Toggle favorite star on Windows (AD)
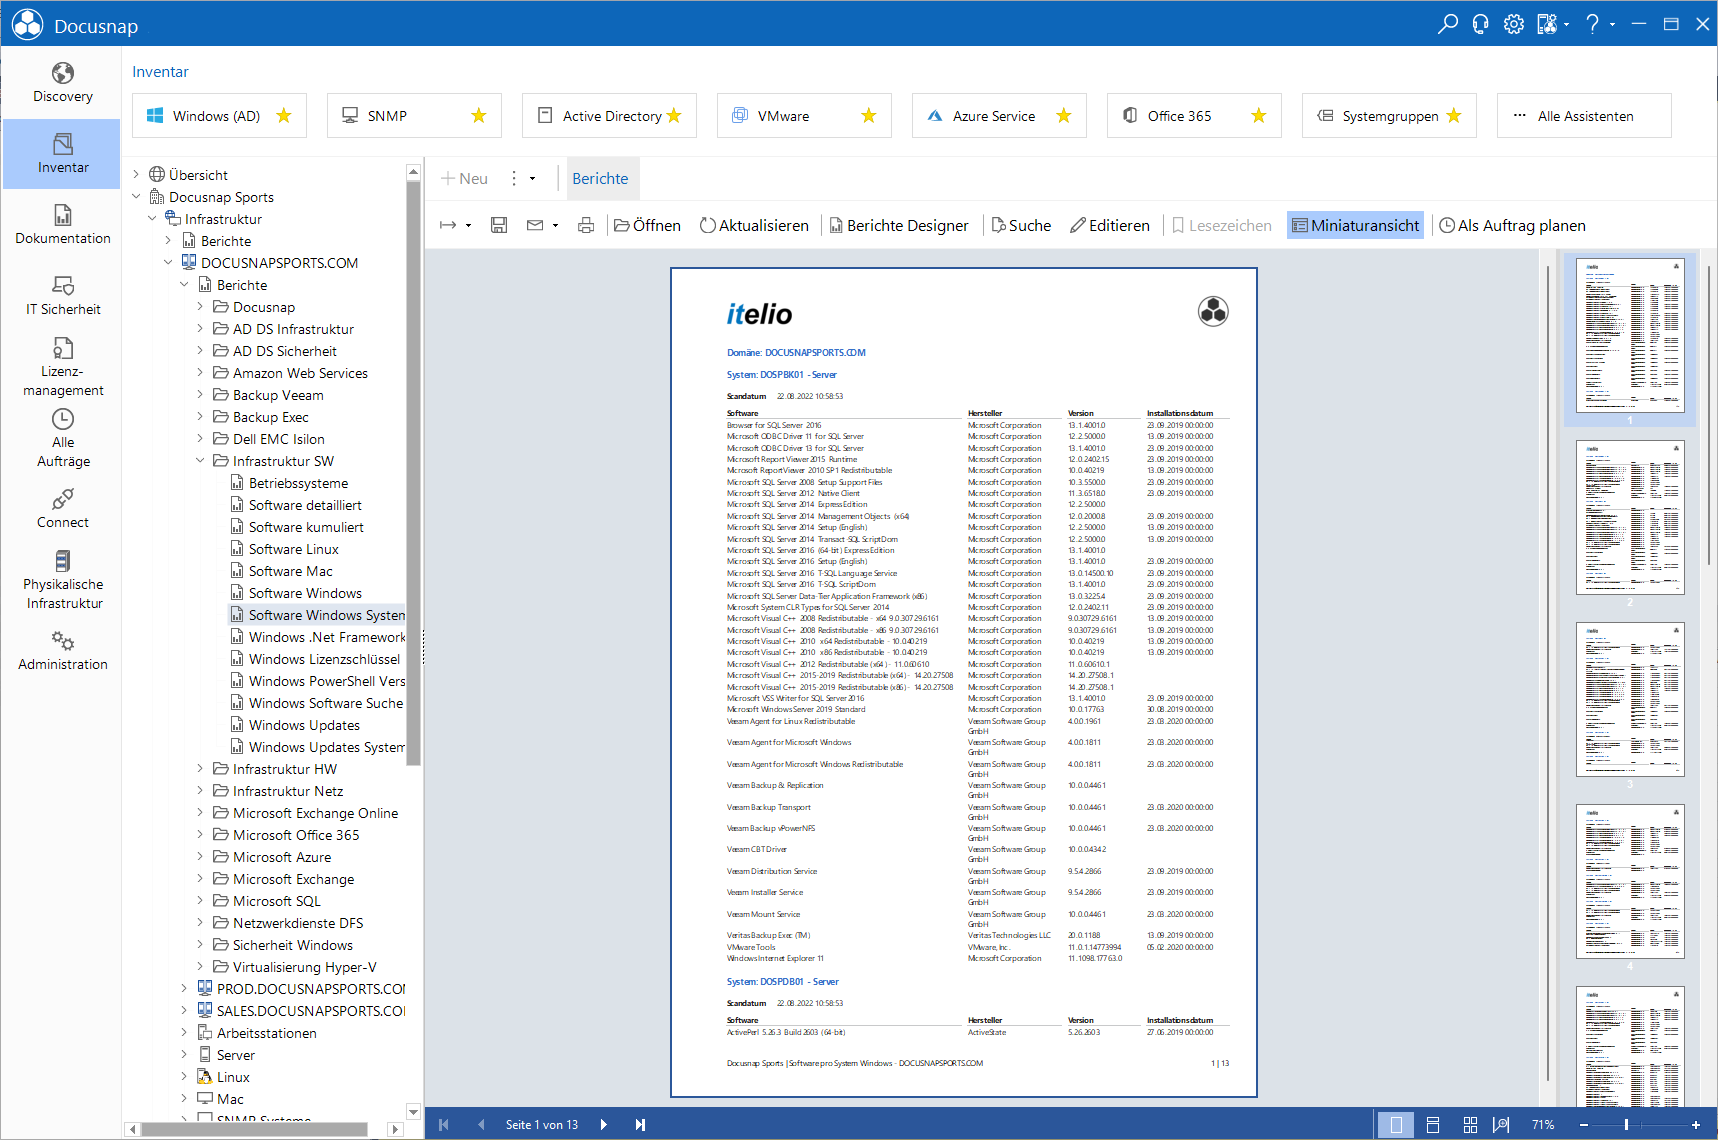 pos(284,116)
